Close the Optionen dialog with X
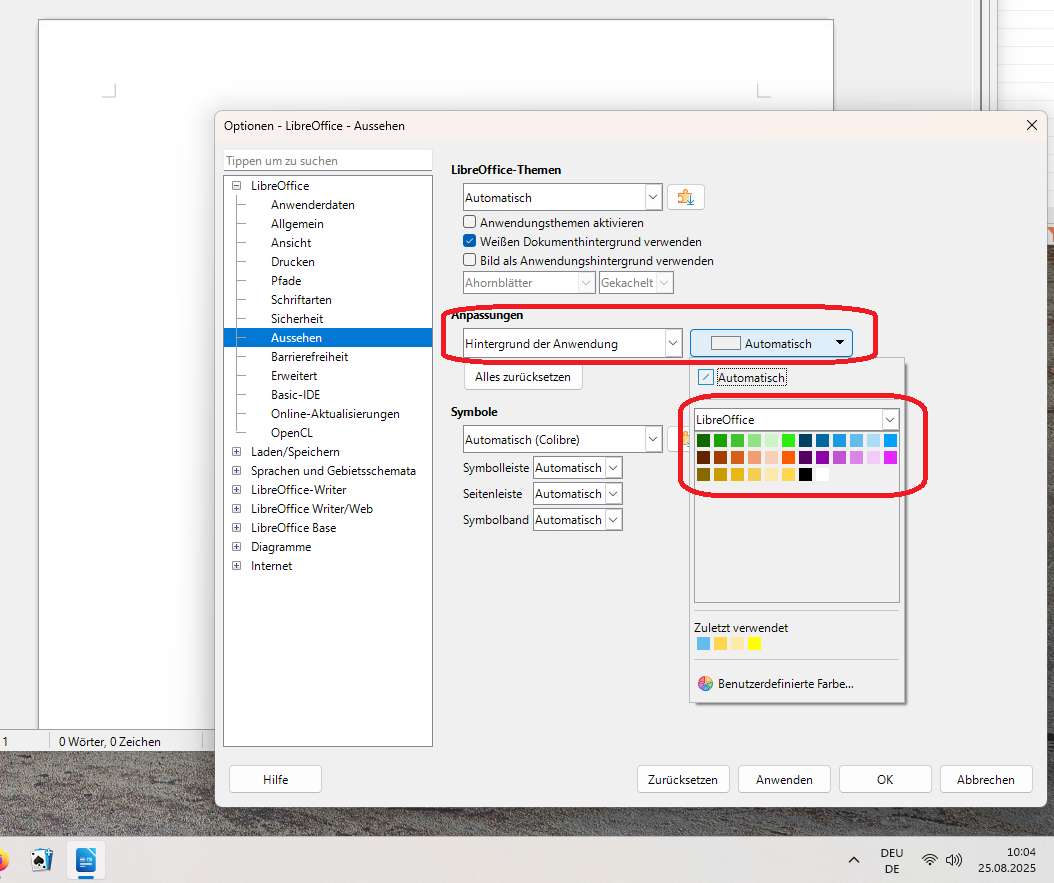 (x=1032, y=125)
